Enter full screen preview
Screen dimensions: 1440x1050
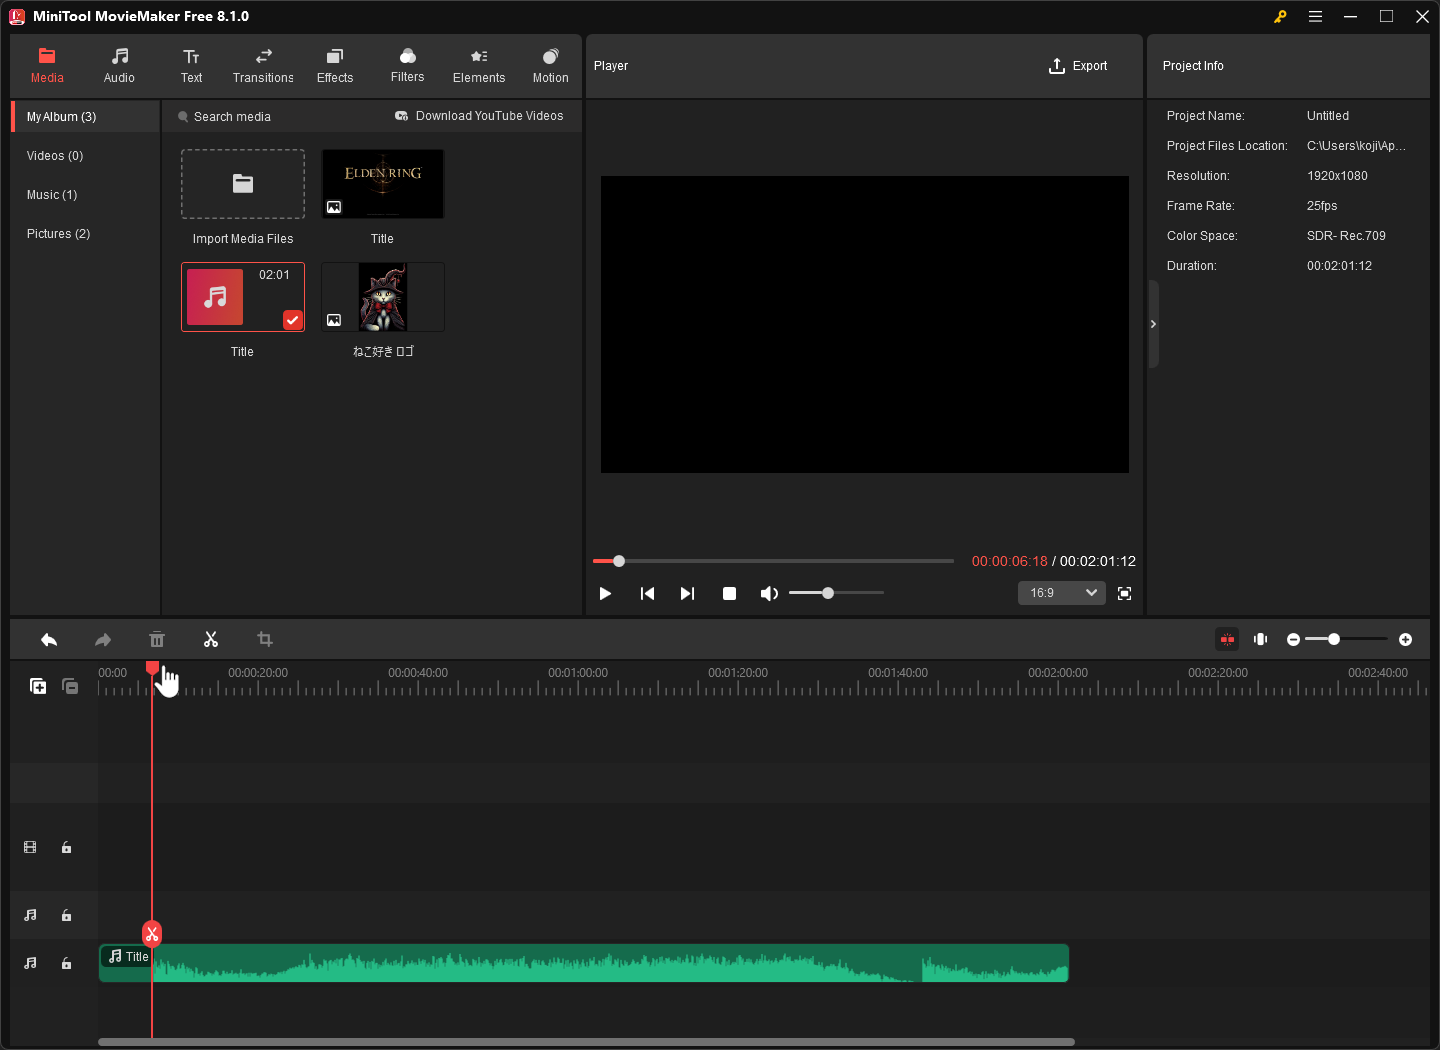(x=1124, y=594)
